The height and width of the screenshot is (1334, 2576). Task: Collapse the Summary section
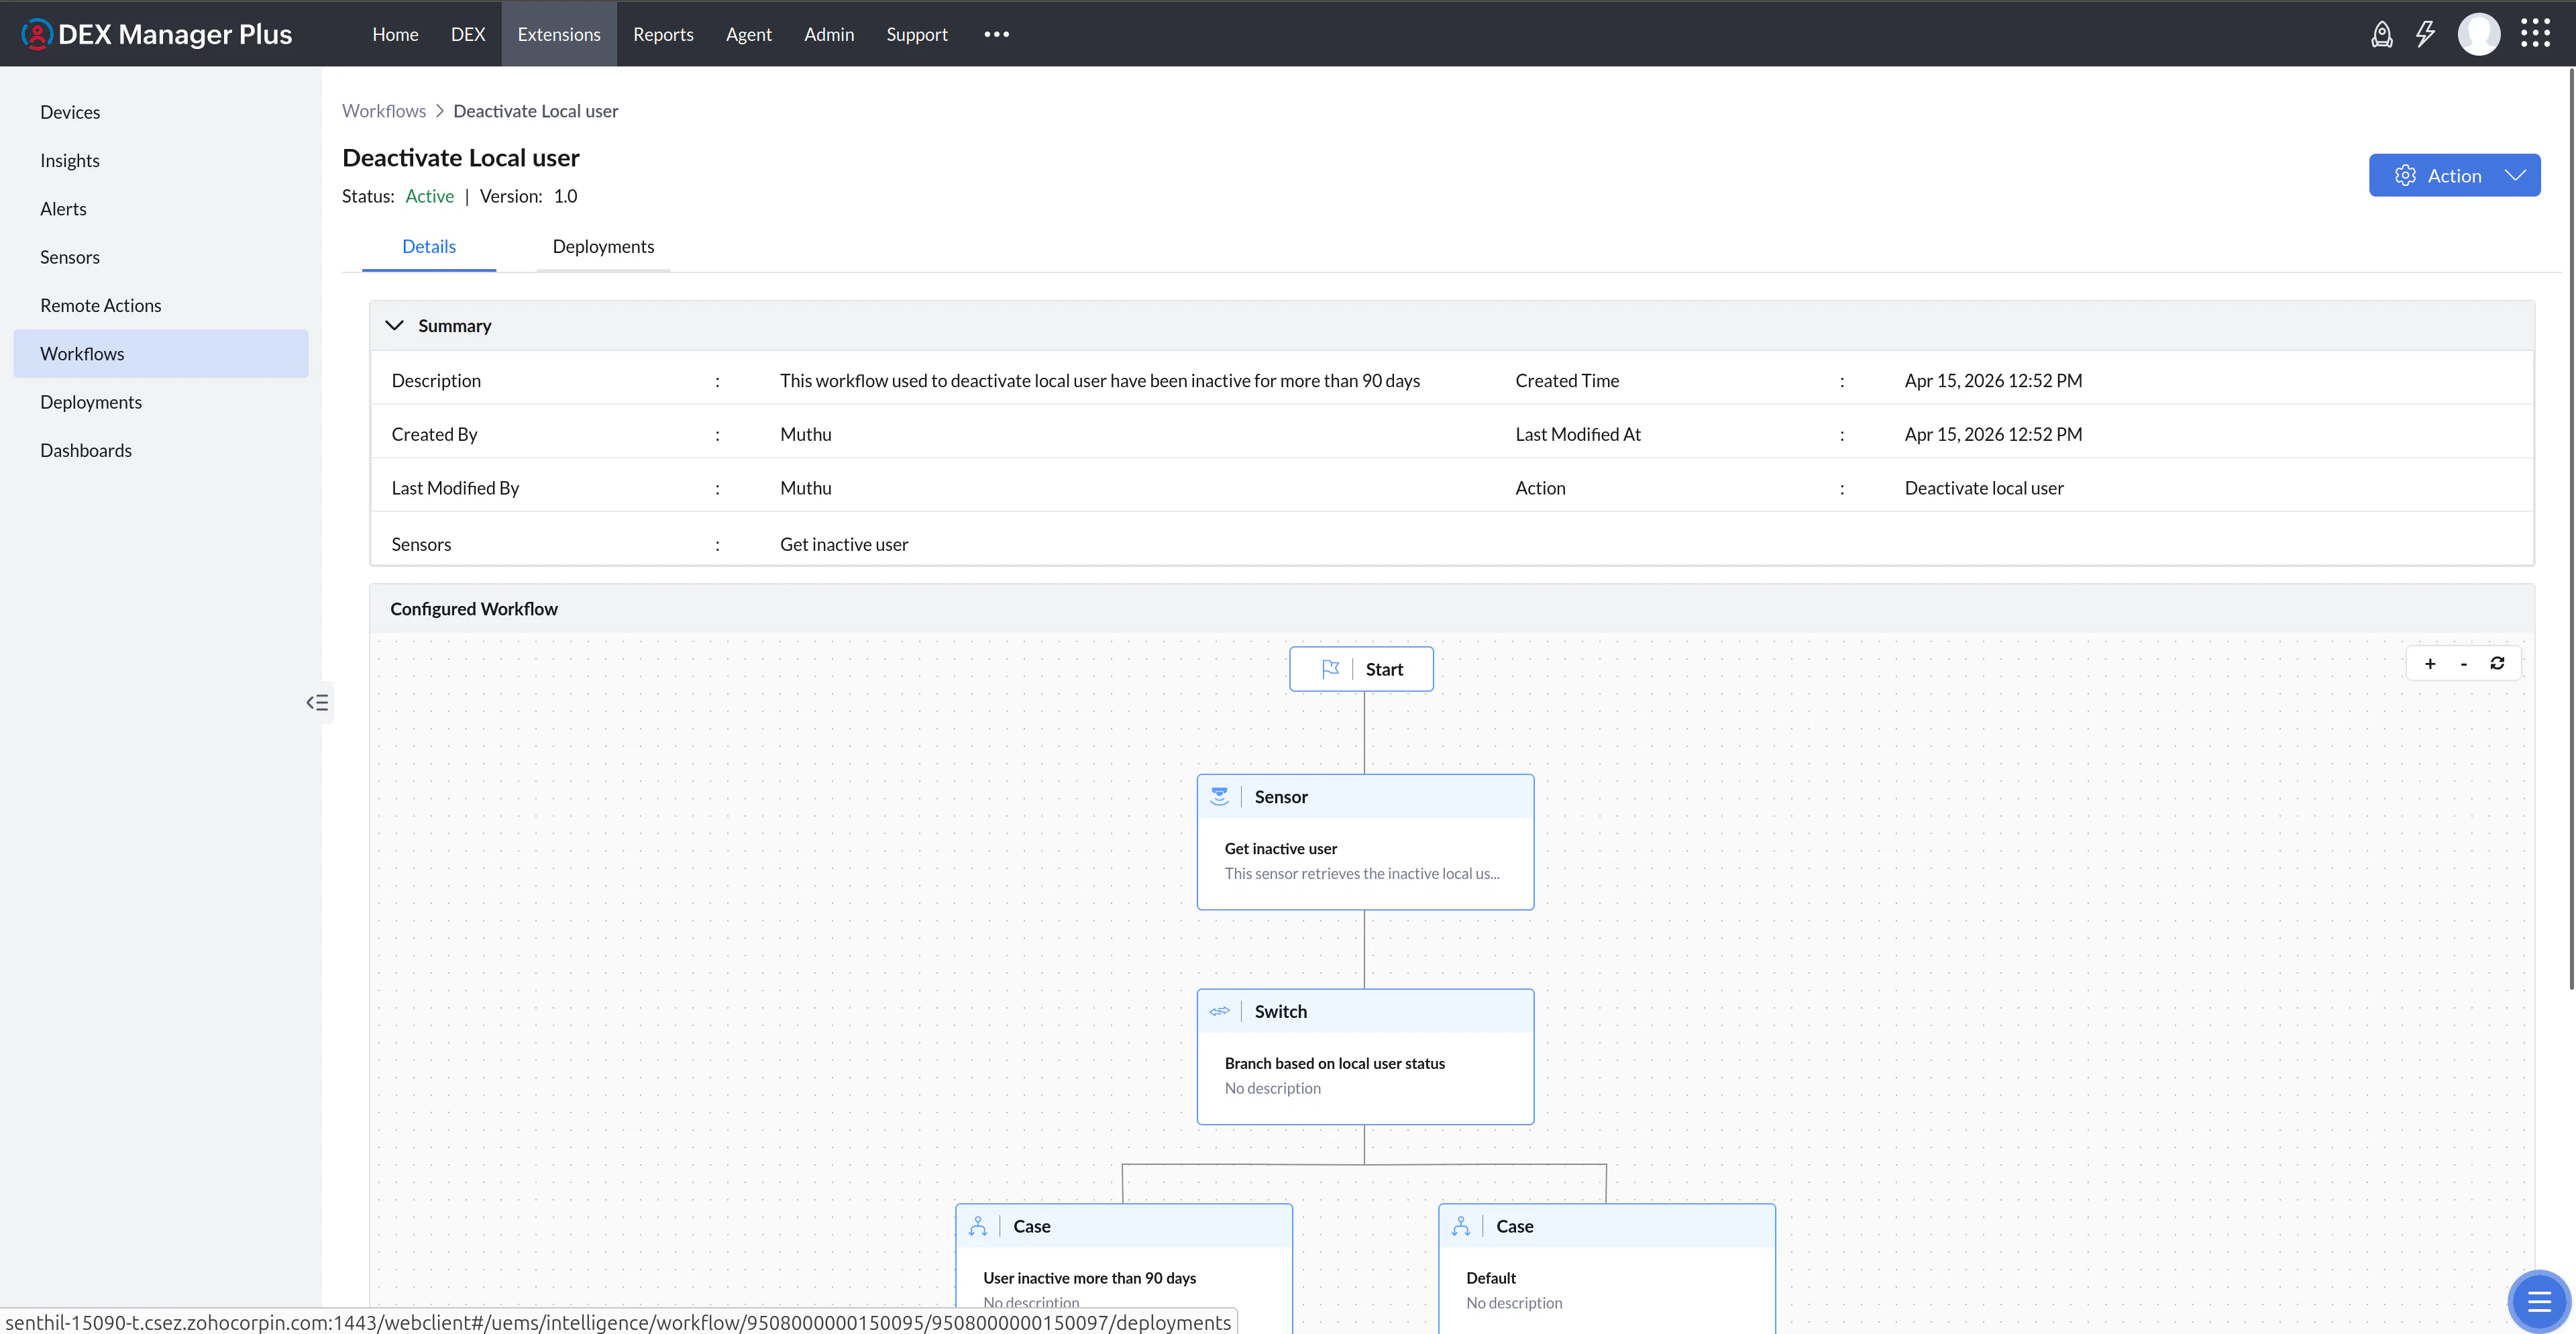click(x=394, y=325)
